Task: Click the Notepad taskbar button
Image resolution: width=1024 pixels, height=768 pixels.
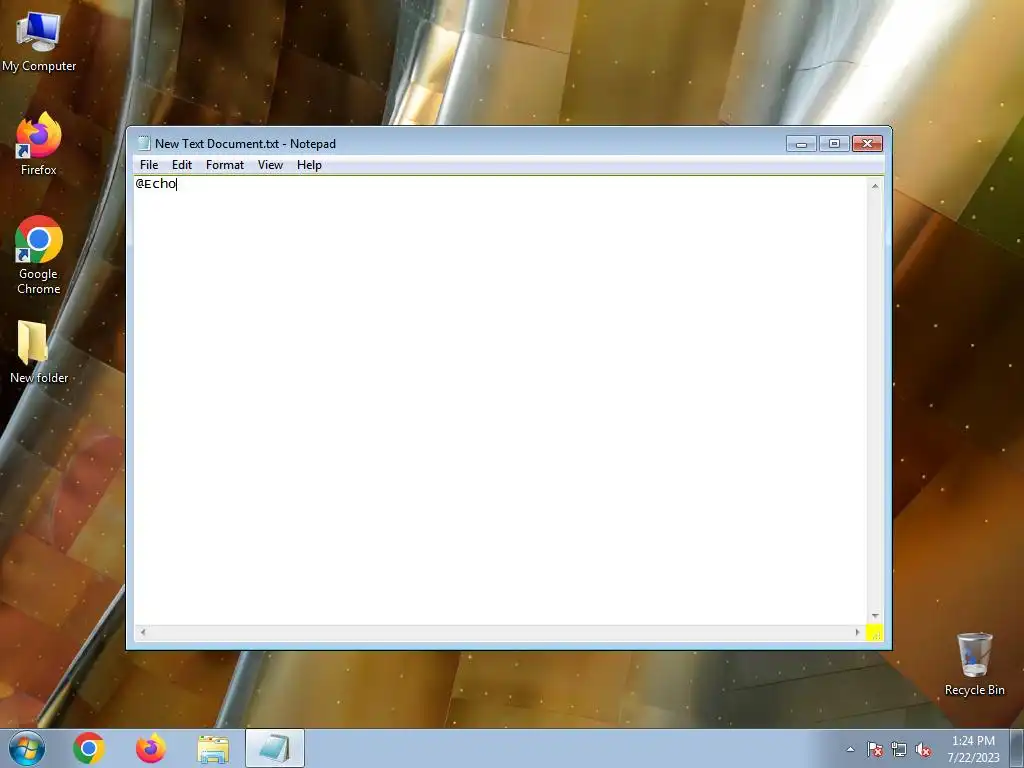Action: [x=275, y=748]
